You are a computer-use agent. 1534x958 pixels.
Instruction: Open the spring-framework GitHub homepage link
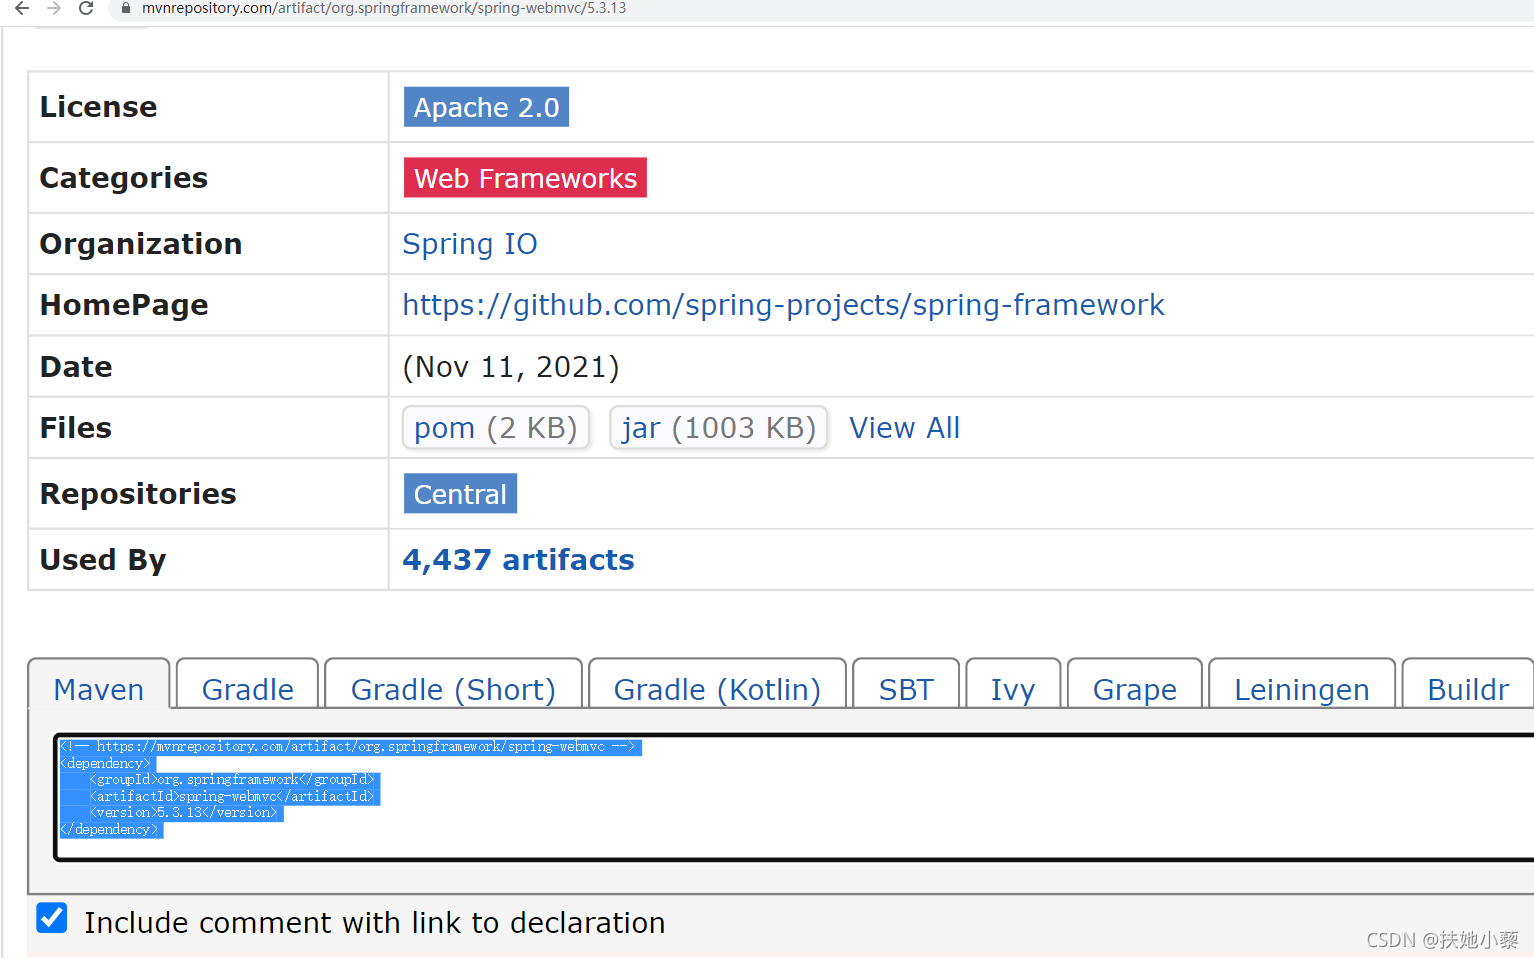[783, 305]
